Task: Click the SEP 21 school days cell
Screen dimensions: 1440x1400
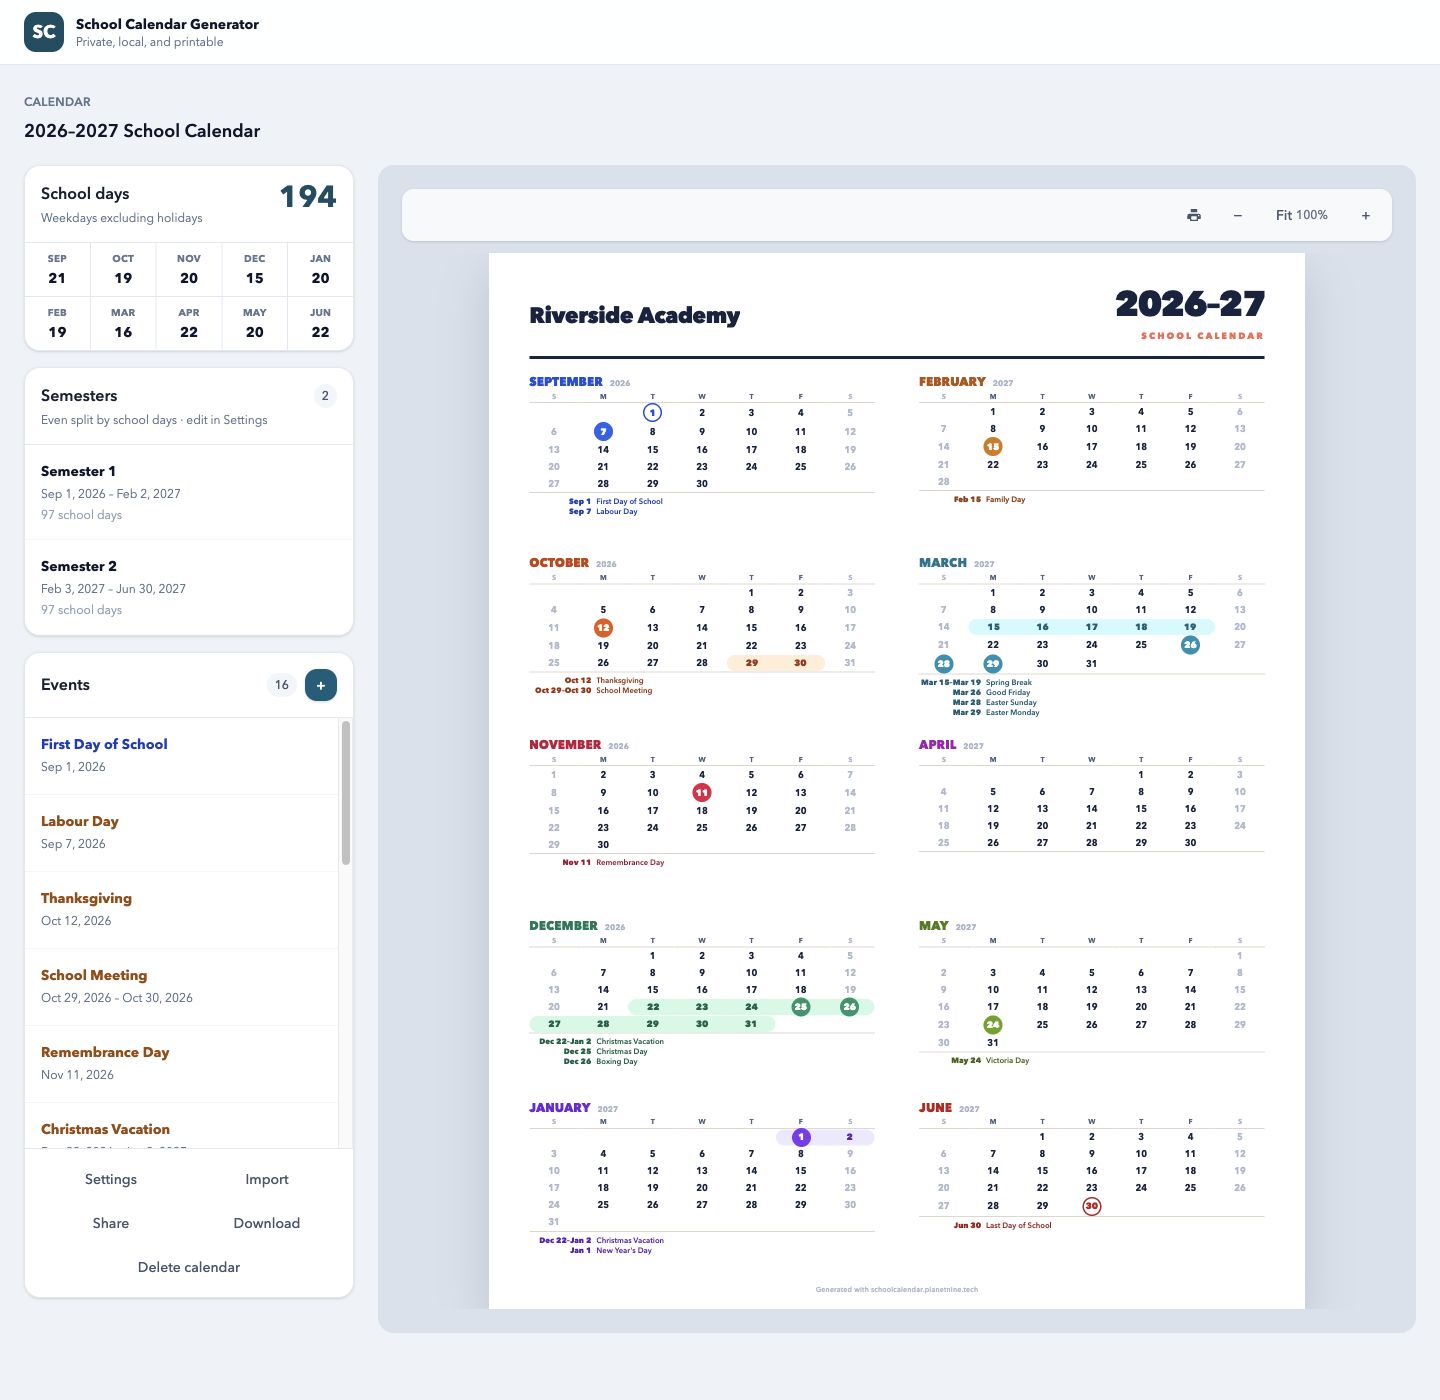Action: (57, 270)
